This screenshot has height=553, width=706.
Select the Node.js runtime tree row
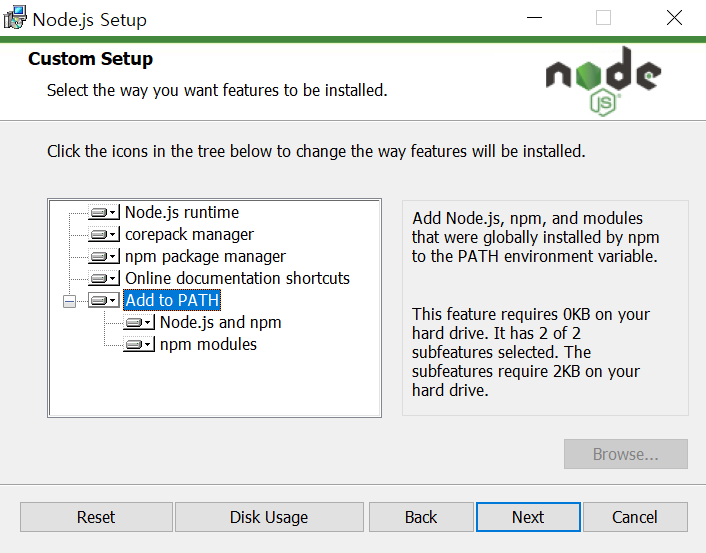pyautogui.click(x=182, y=212)
